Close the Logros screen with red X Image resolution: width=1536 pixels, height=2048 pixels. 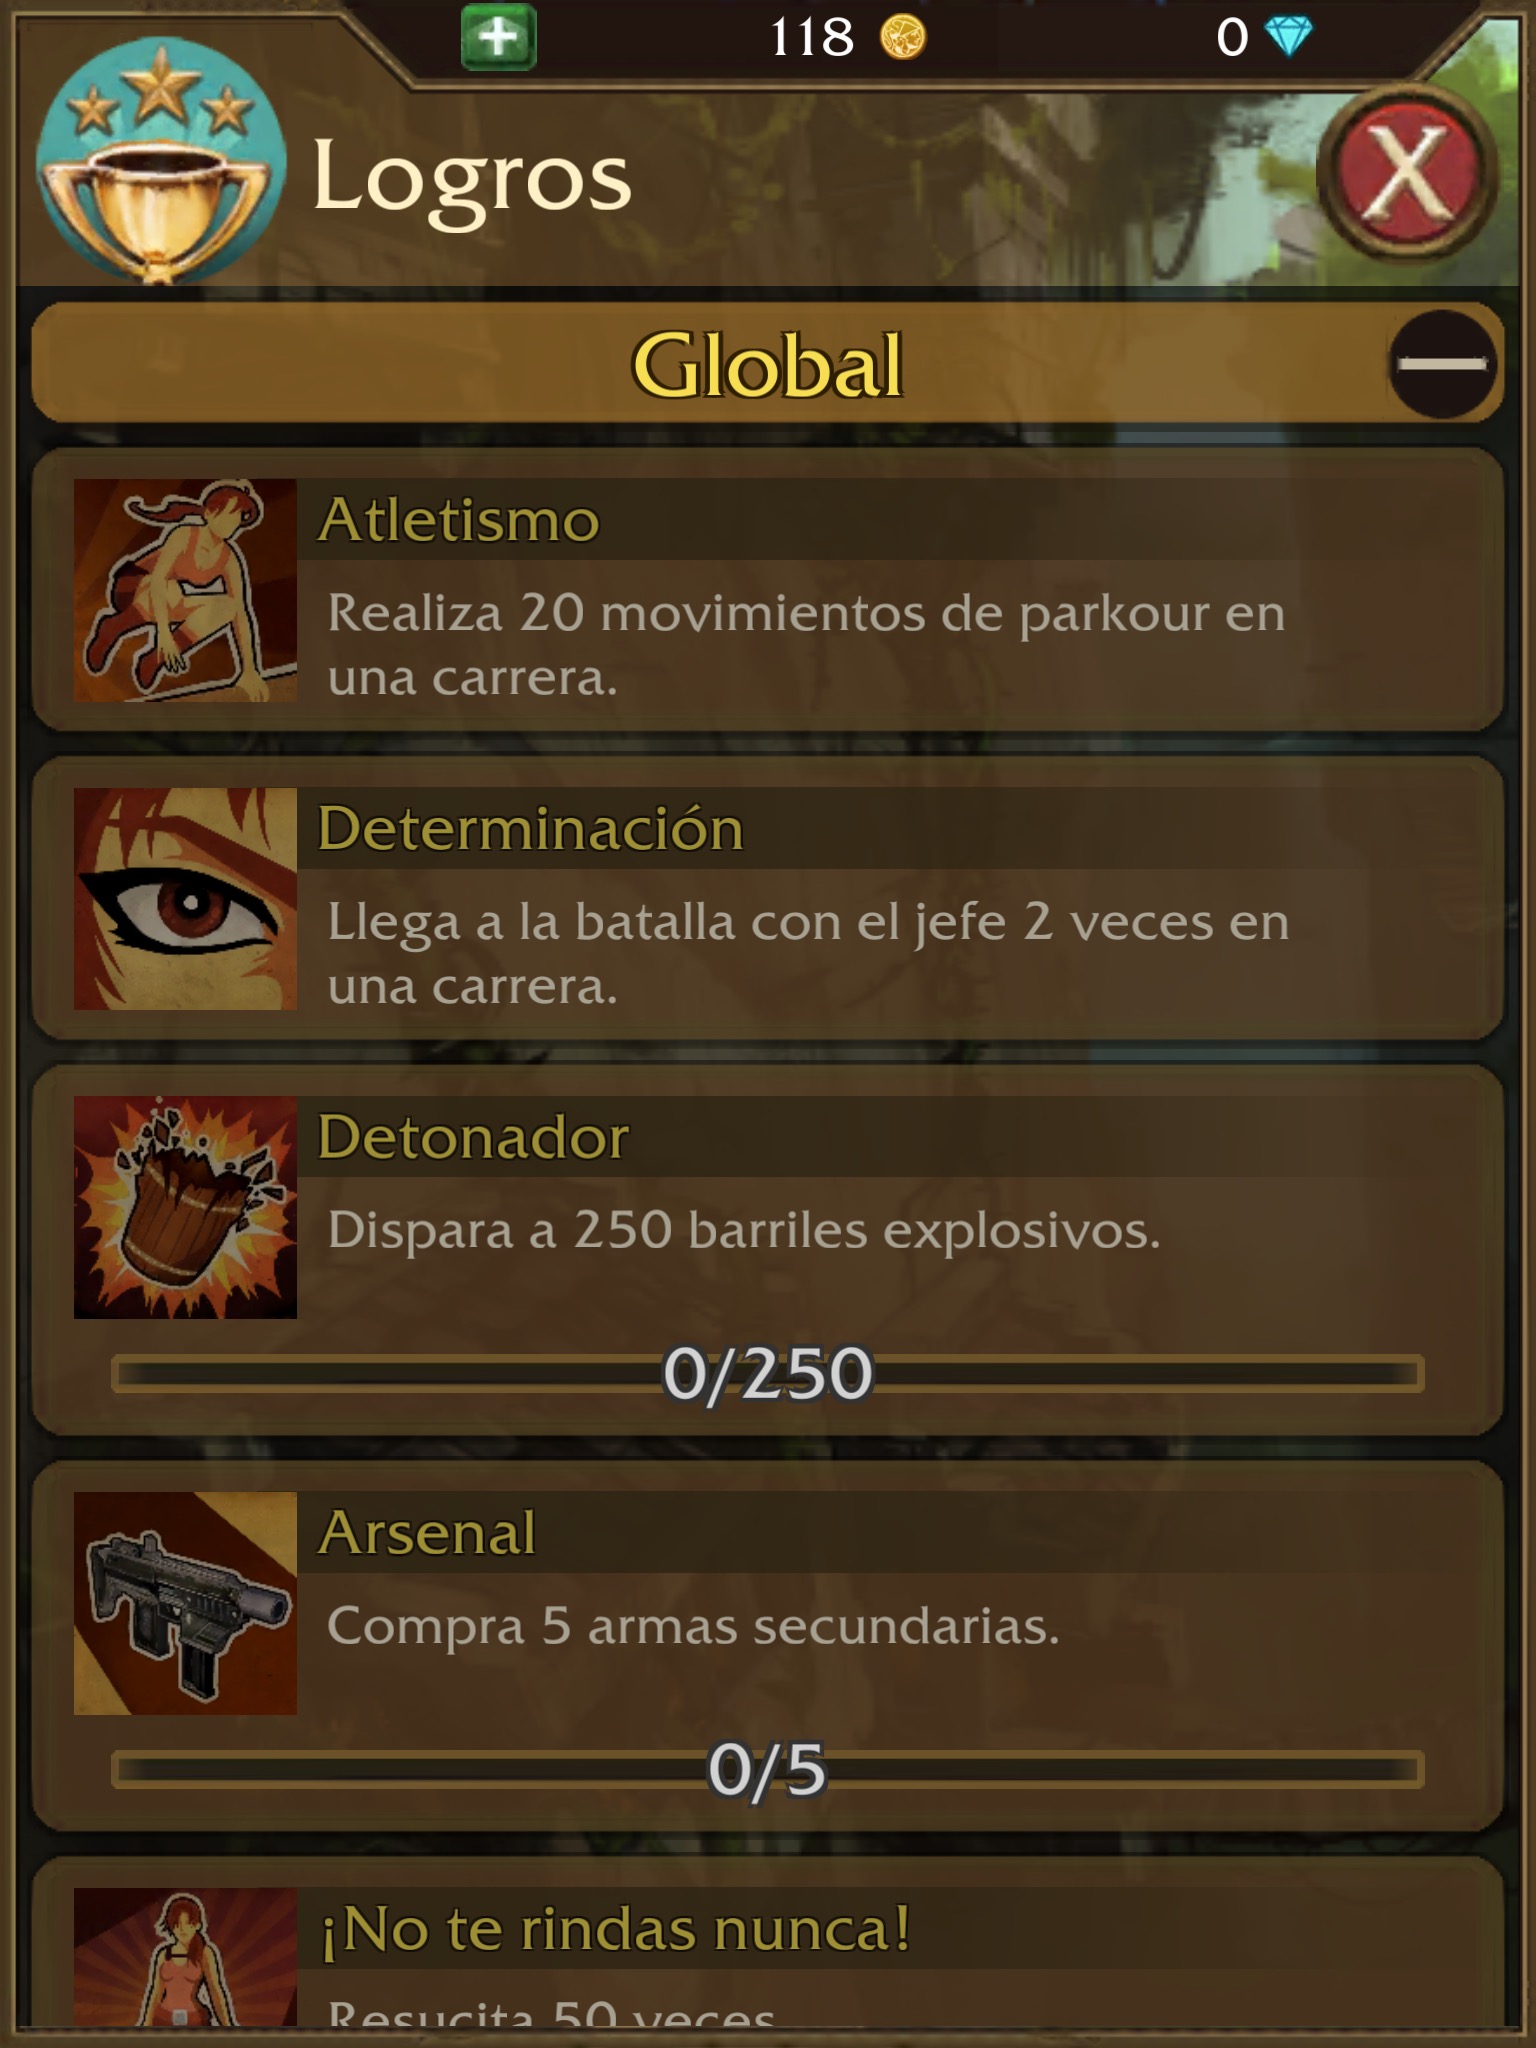click(1407, 172)
